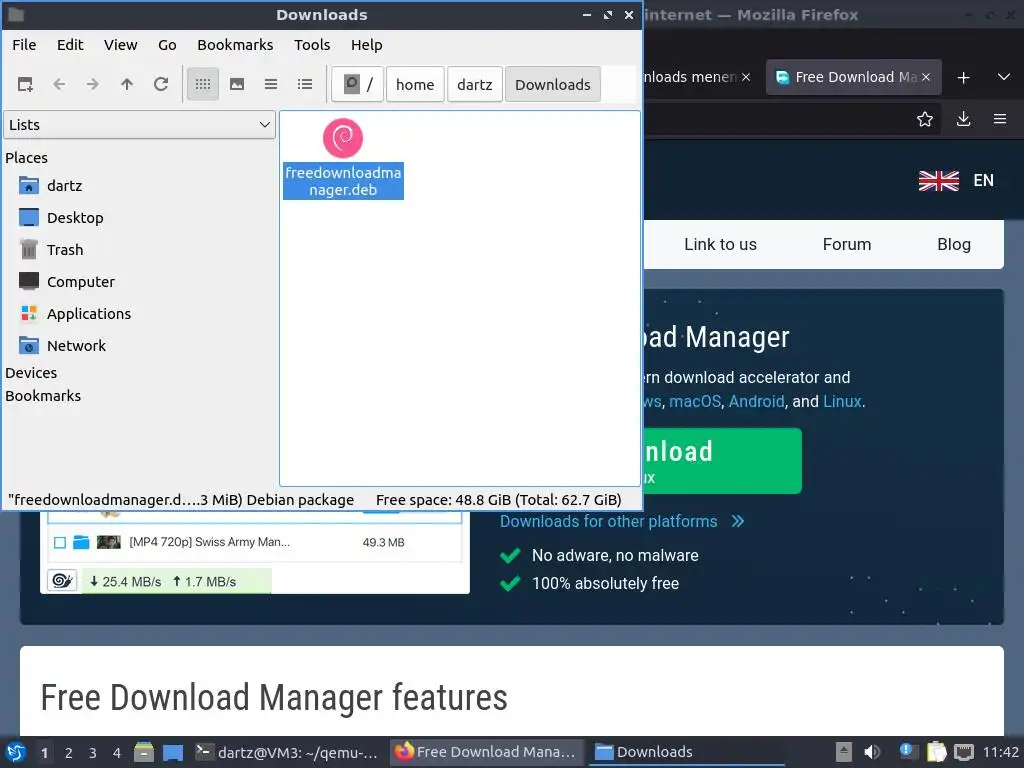Change website language from EN
This screenshot has width=1024, height=768.
pos(956,180)
